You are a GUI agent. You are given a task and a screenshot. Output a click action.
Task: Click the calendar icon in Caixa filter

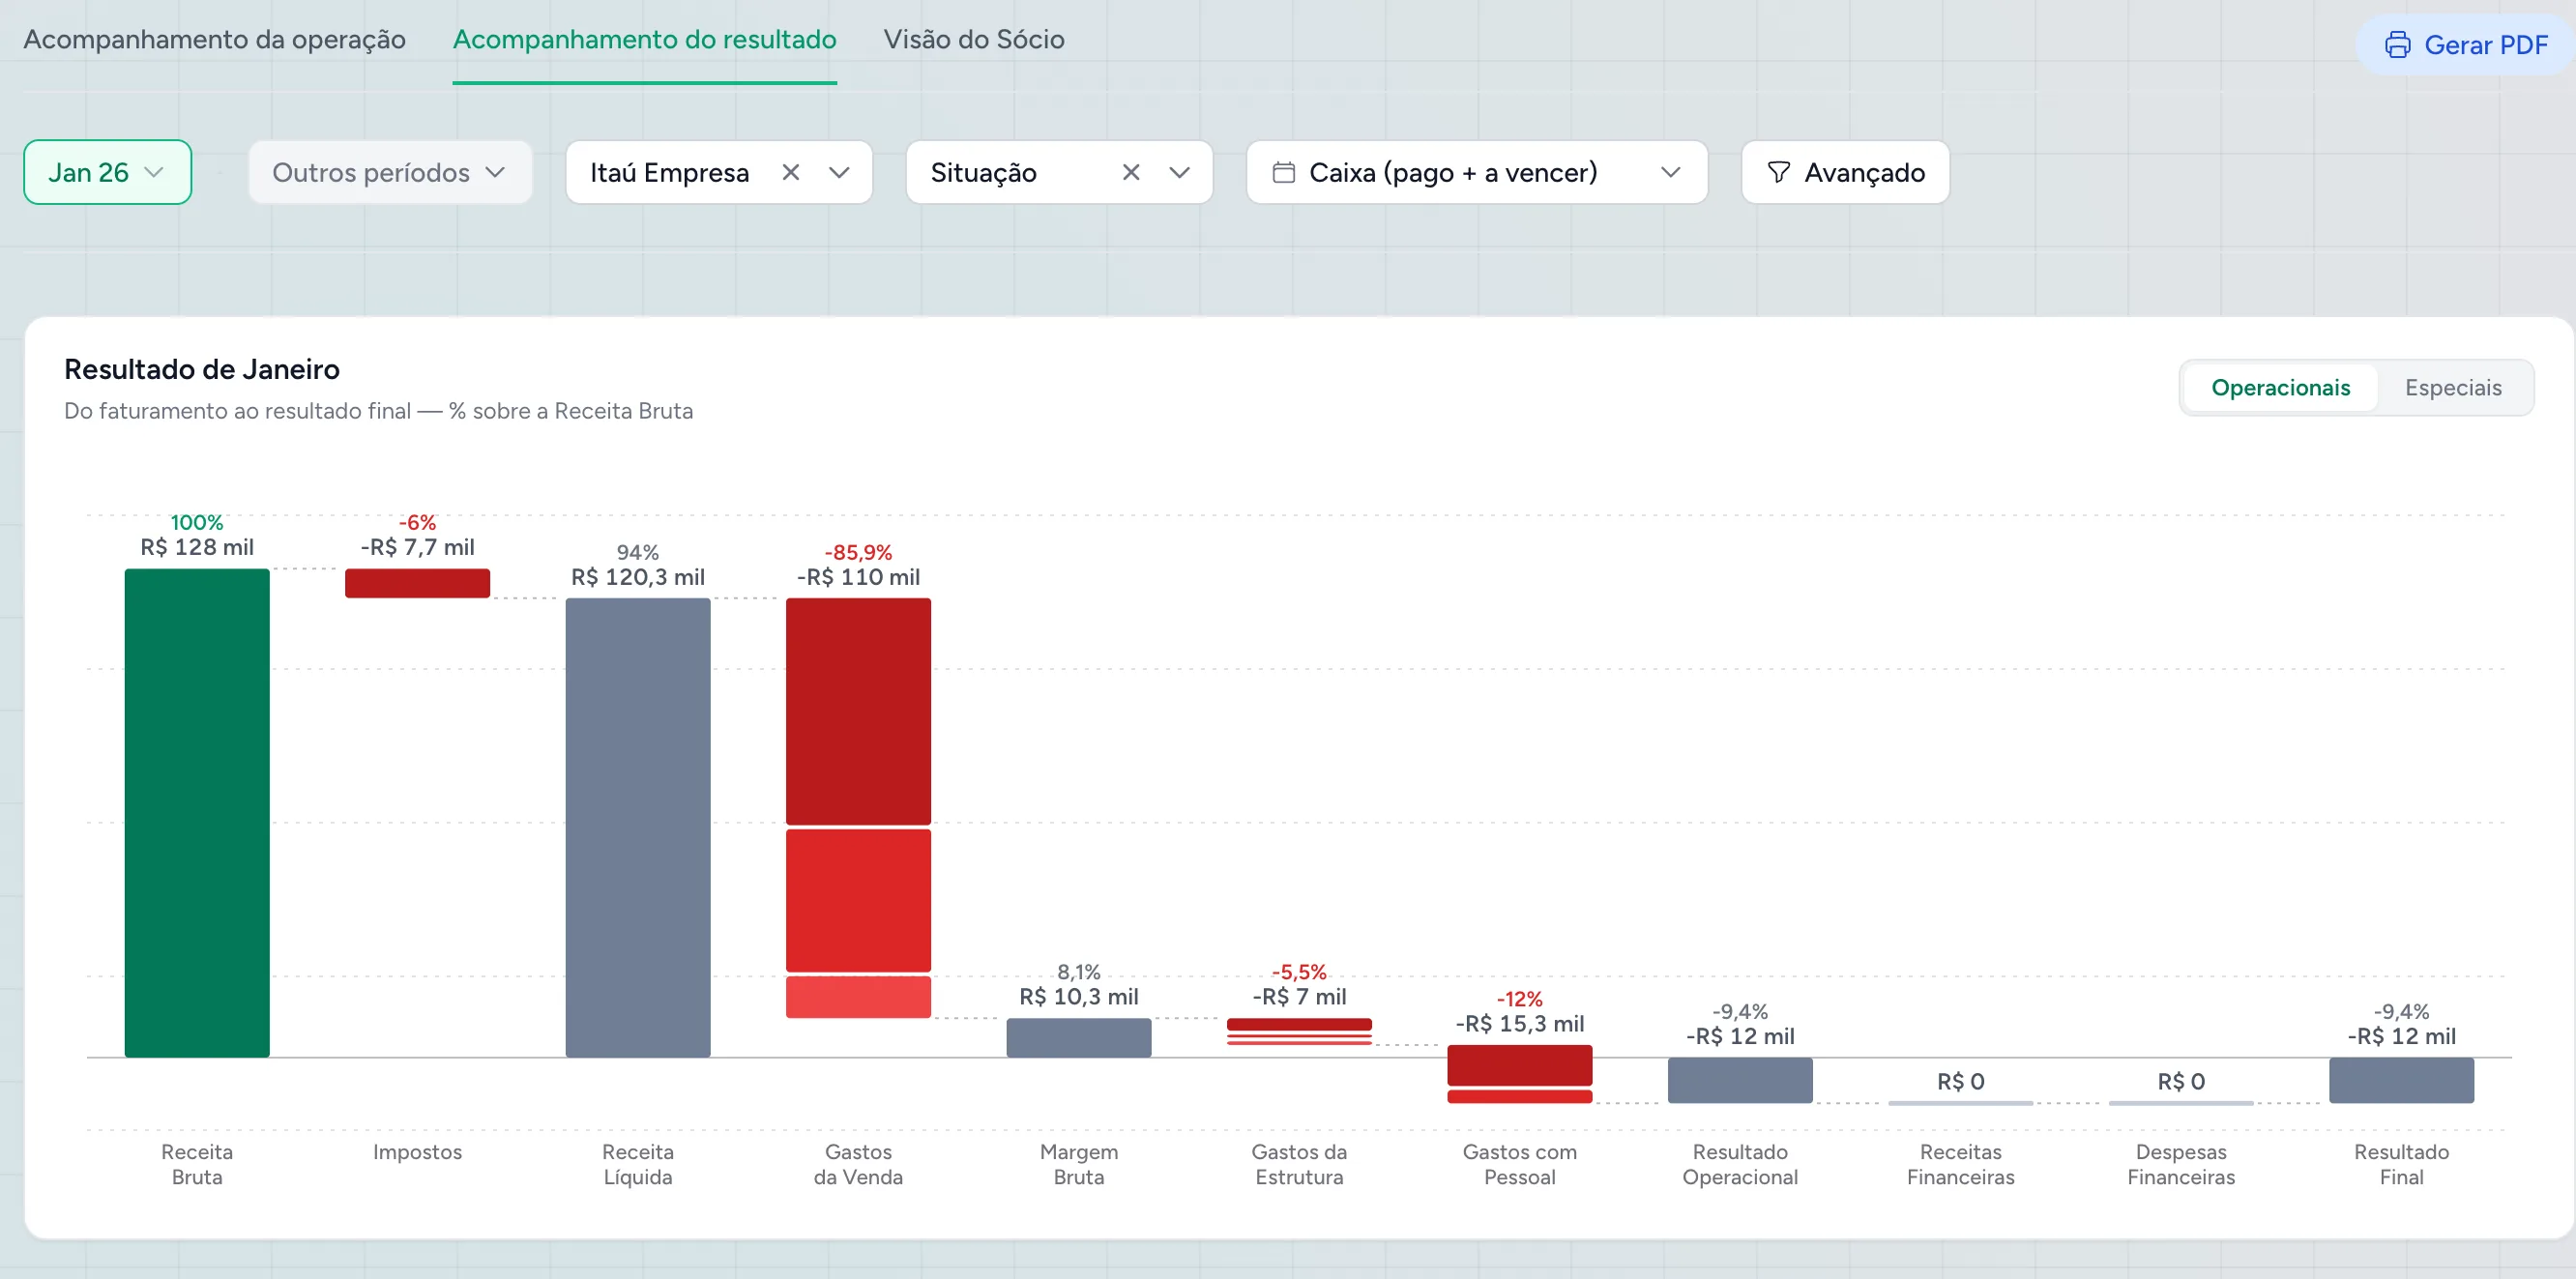pyautogui.click(x=1283, y=172)
